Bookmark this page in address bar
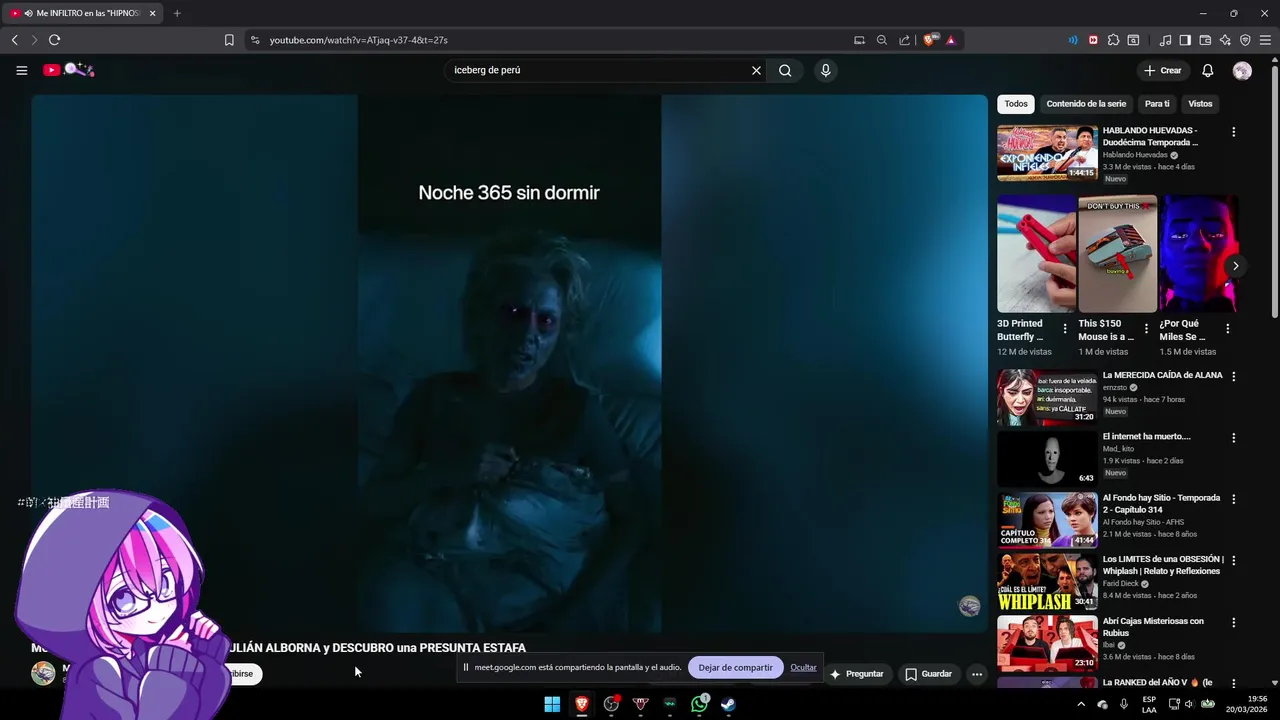Viewport: 1280px width, 720px height. click(x=229, y=40)
